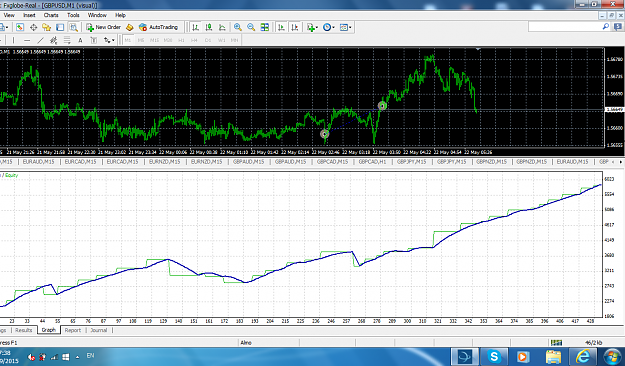Viewport: 625px width, 366px height.
Task: Click the lower trade entry marker on chart
Action: 325,134
